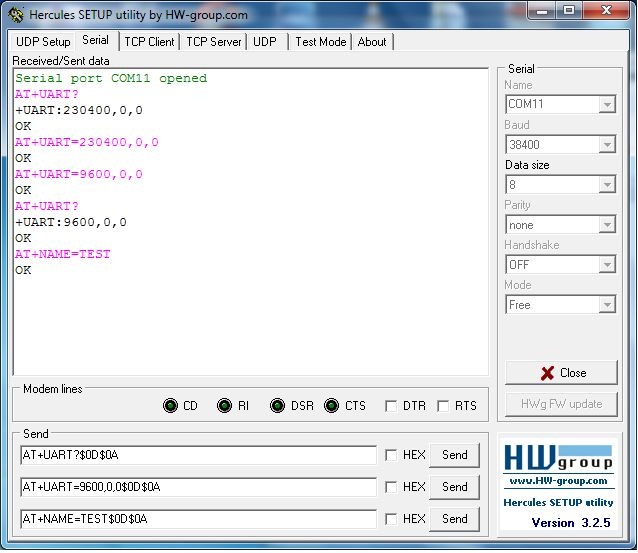638x553 pixels.
Task: Select the Serial tab
Action: click(x=96, y=40)
